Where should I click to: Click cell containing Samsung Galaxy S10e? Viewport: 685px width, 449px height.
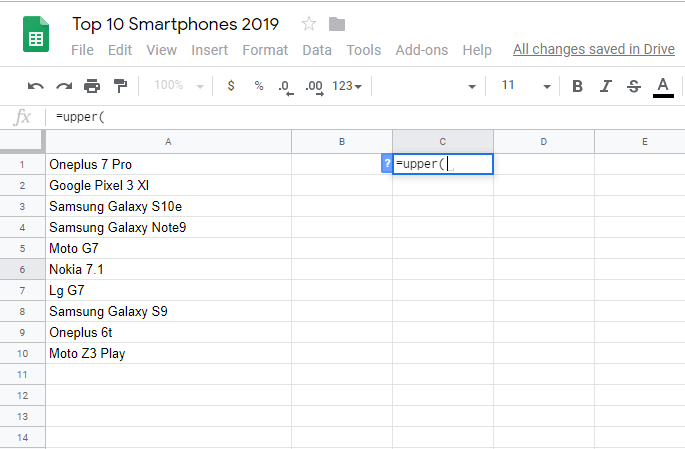168,206
